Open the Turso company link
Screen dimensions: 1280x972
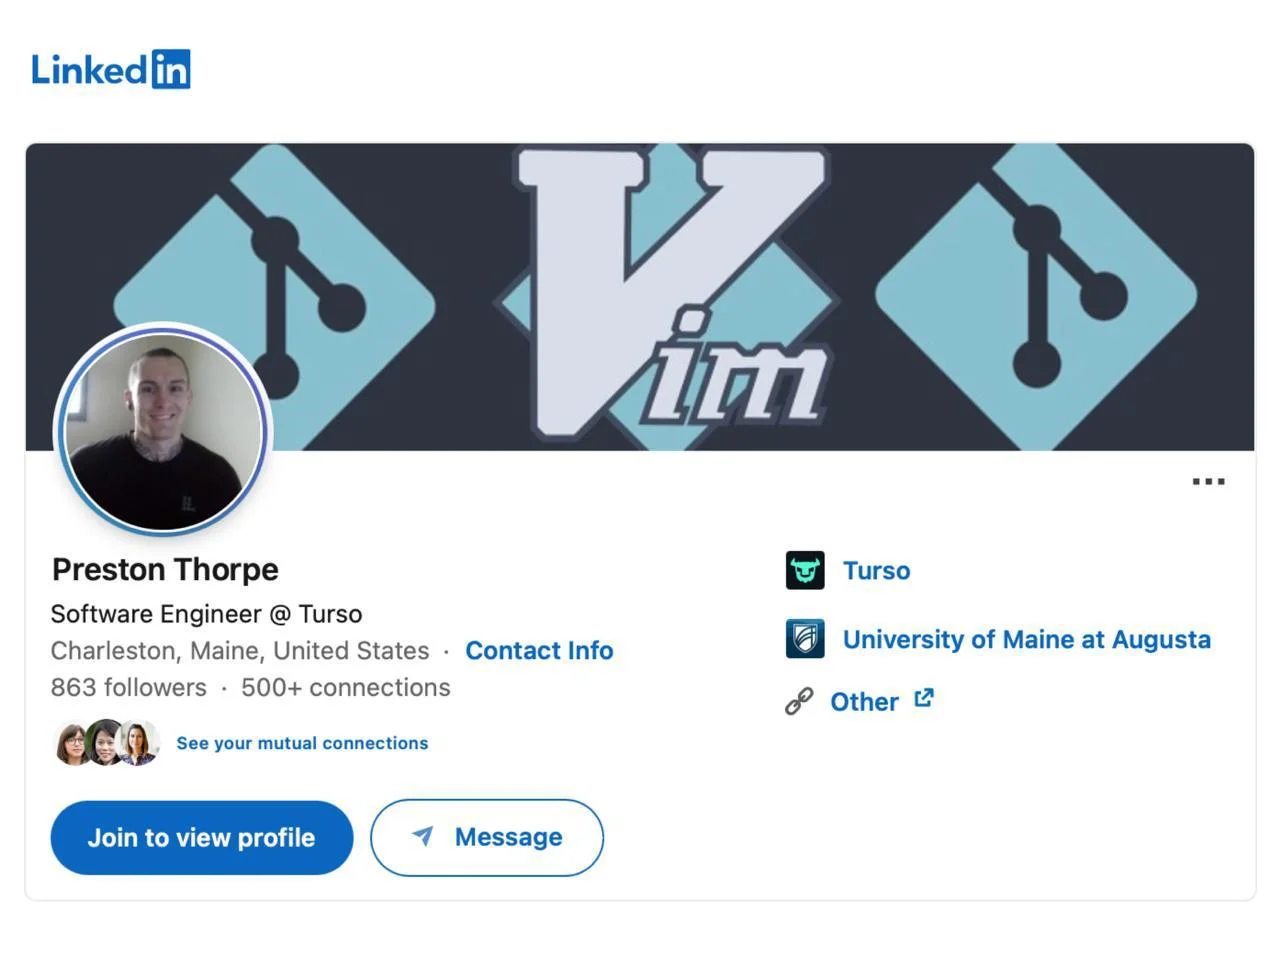tap(876, 571)
